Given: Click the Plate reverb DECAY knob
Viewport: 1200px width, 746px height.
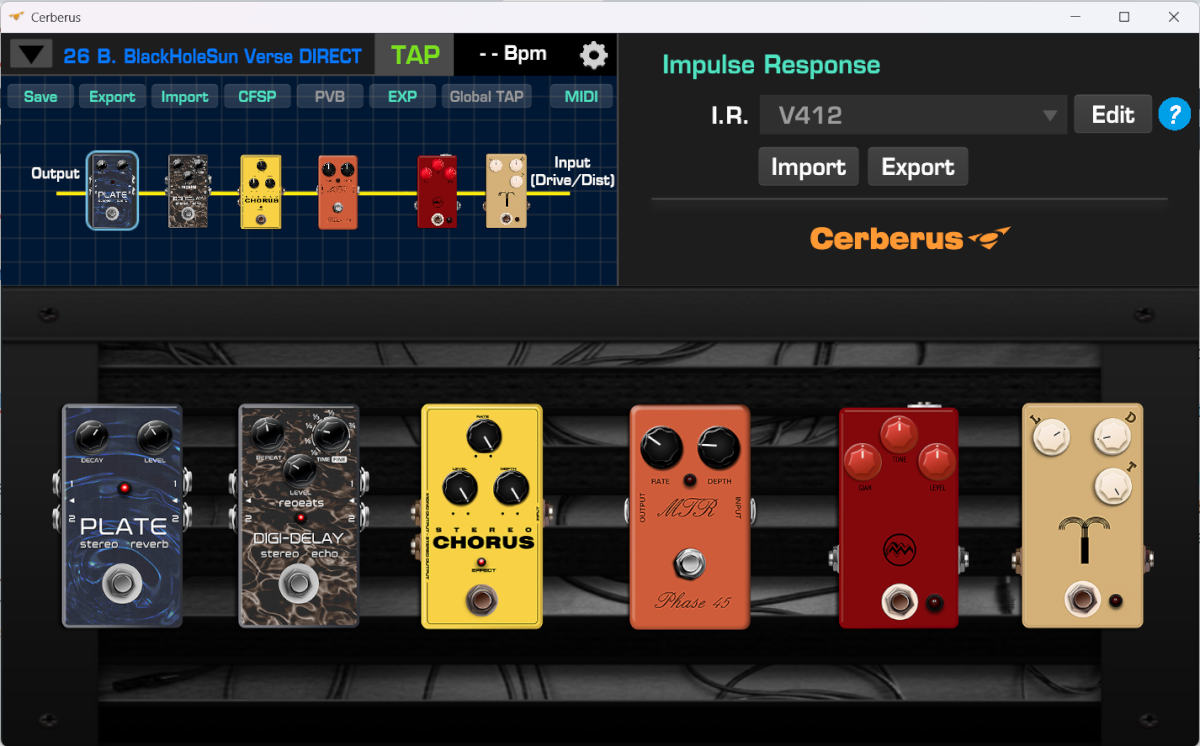Looking at the screenshot, I should (91, 437).
